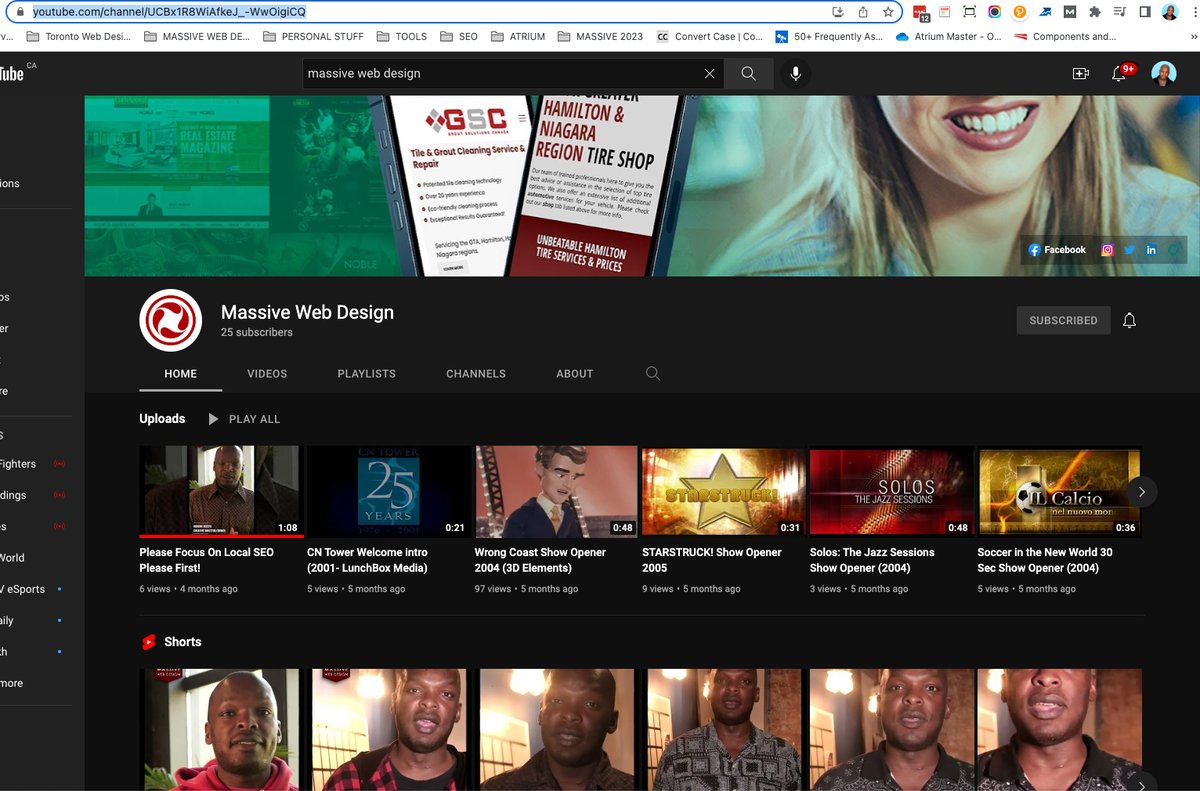Open the Atrium Master OneDrive bookmark
The image size is (1200, 791).
[948, 36]
